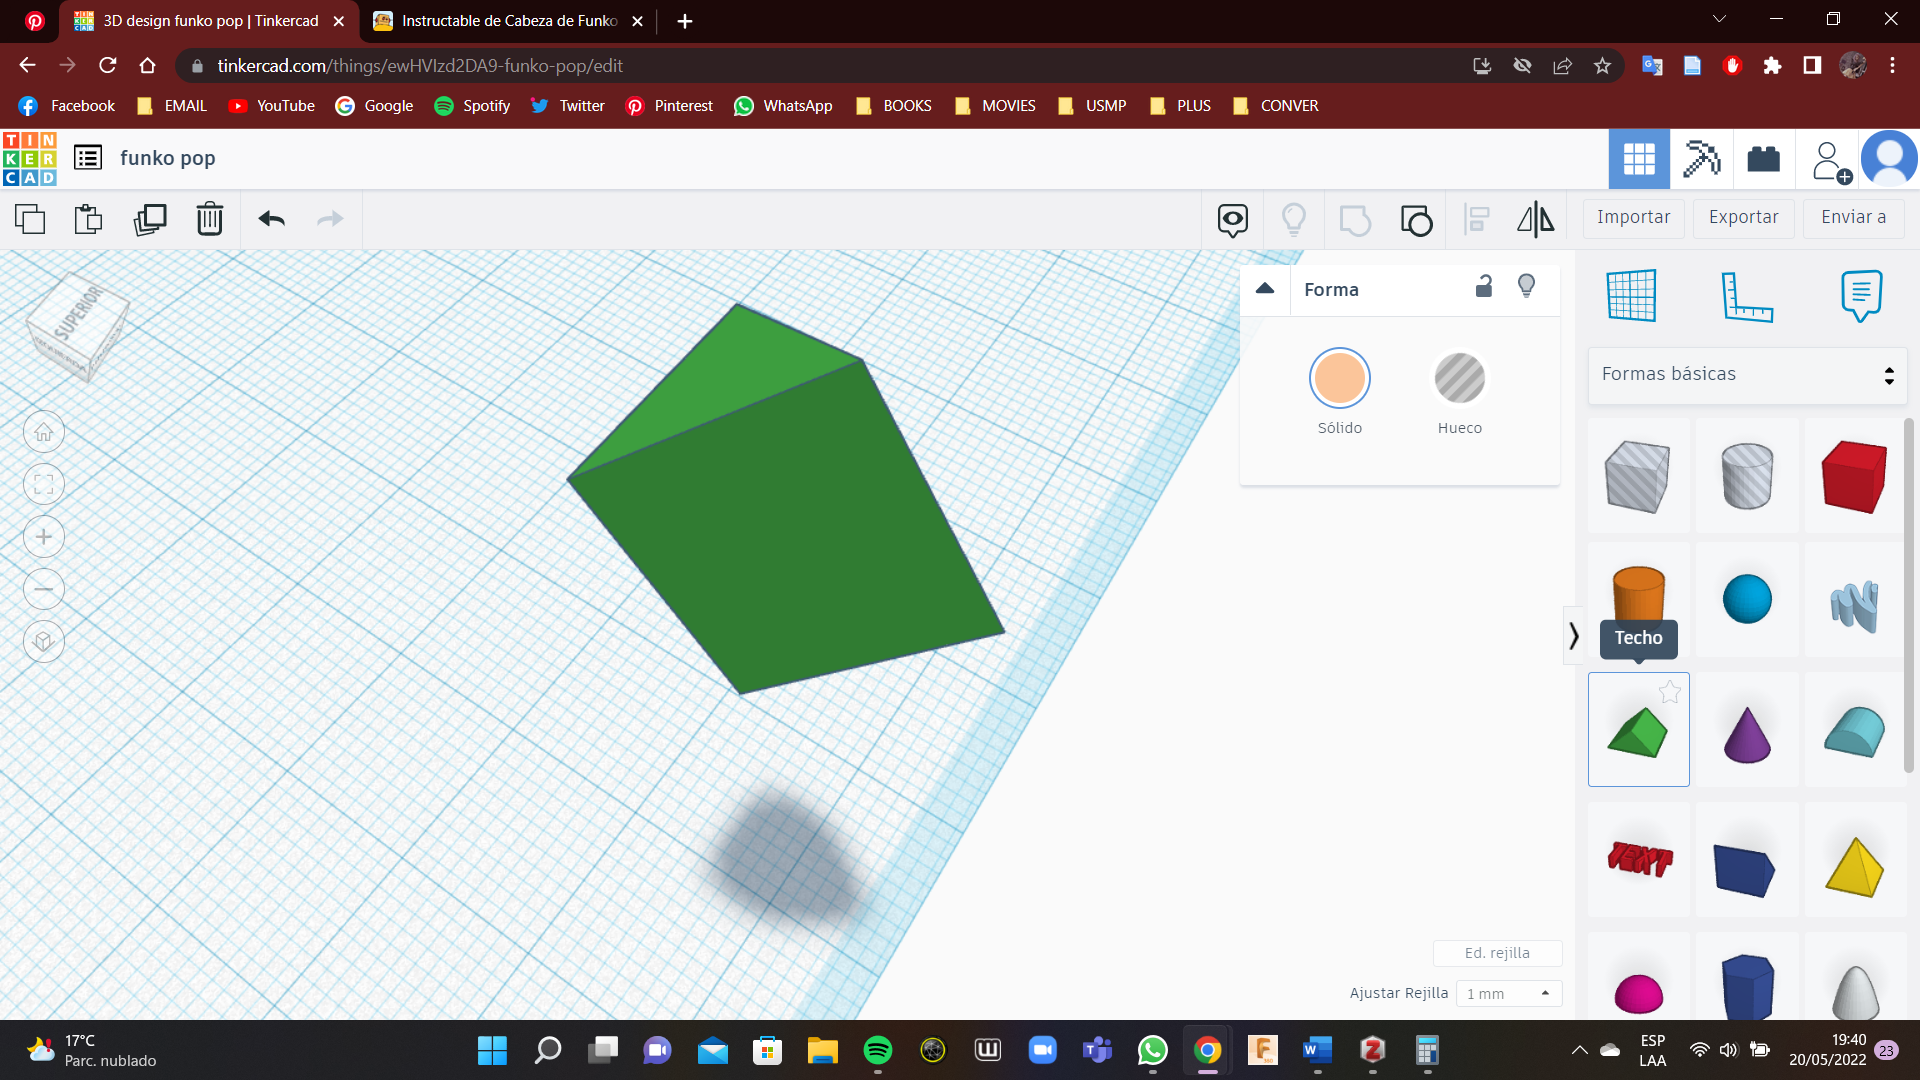Click the Importar button

pyautogui.click(x=1633, y=217)
